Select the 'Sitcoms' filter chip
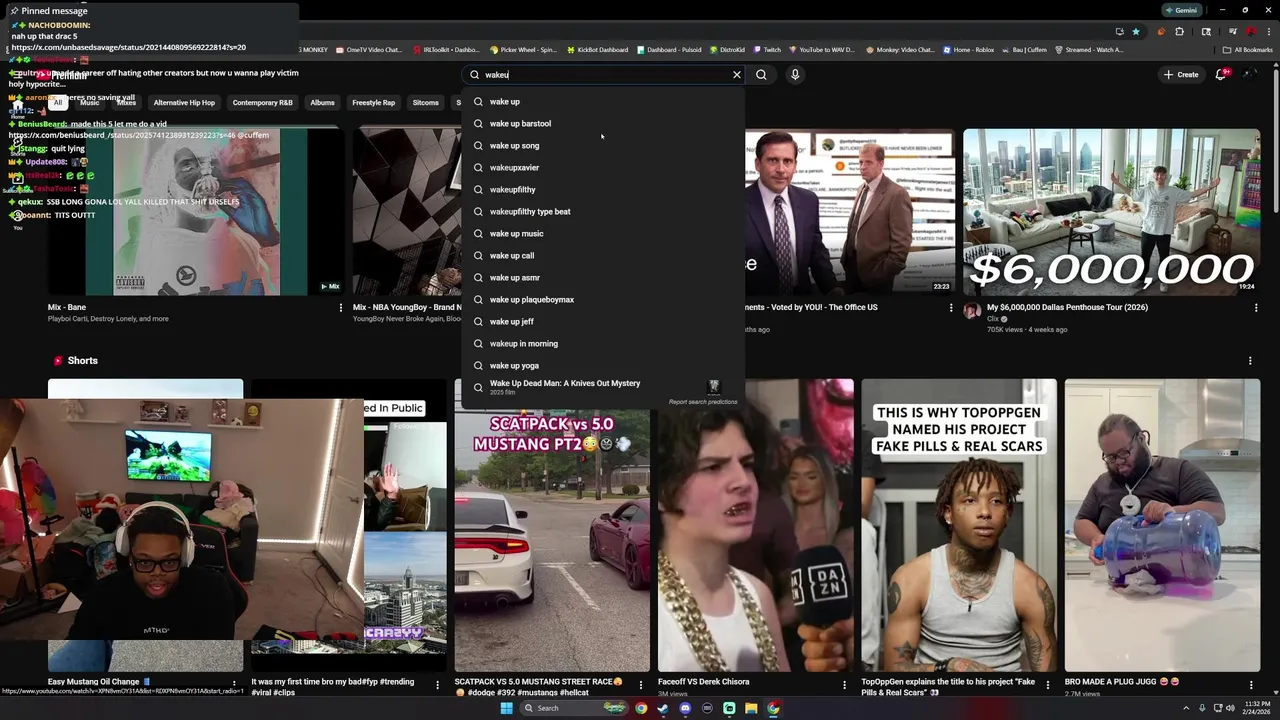The image size is (1280, 720). tap(425, 102)
